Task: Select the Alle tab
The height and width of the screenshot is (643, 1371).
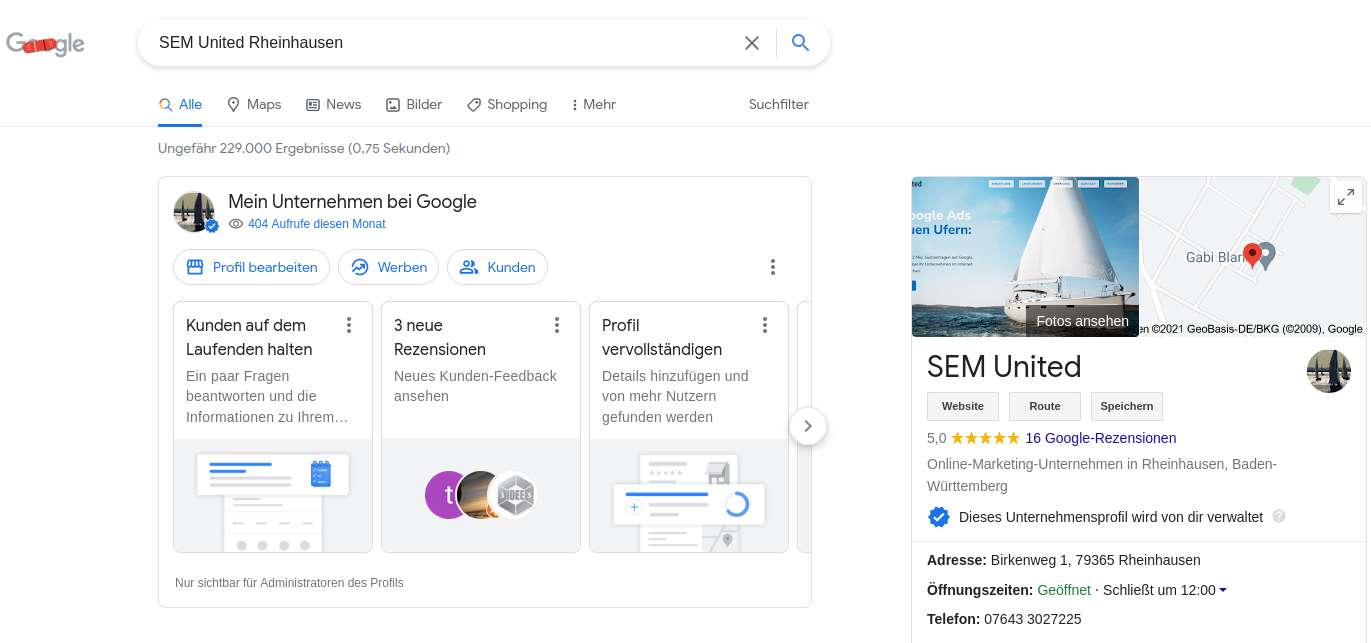Action: coord(180,104)
